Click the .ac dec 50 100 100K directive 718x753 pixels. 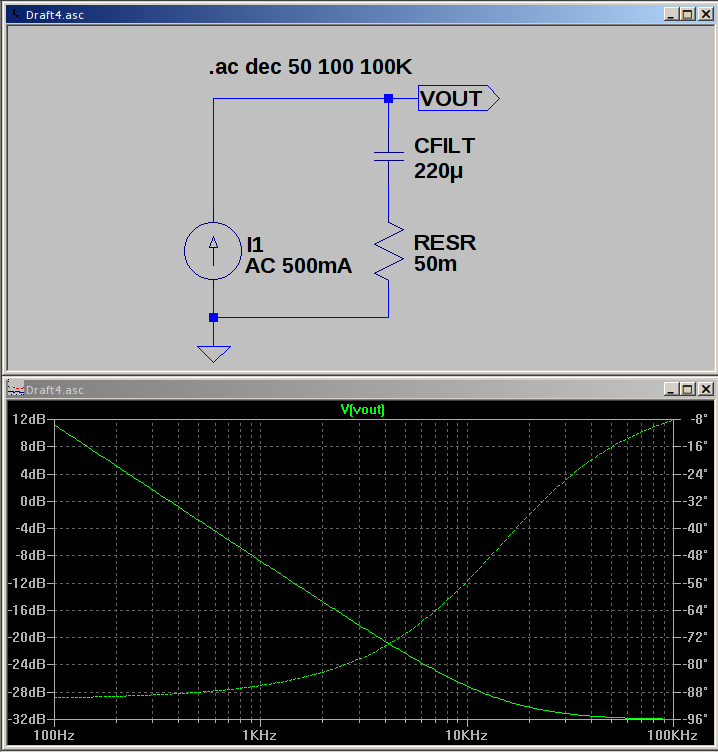click(x=310, y=67)
